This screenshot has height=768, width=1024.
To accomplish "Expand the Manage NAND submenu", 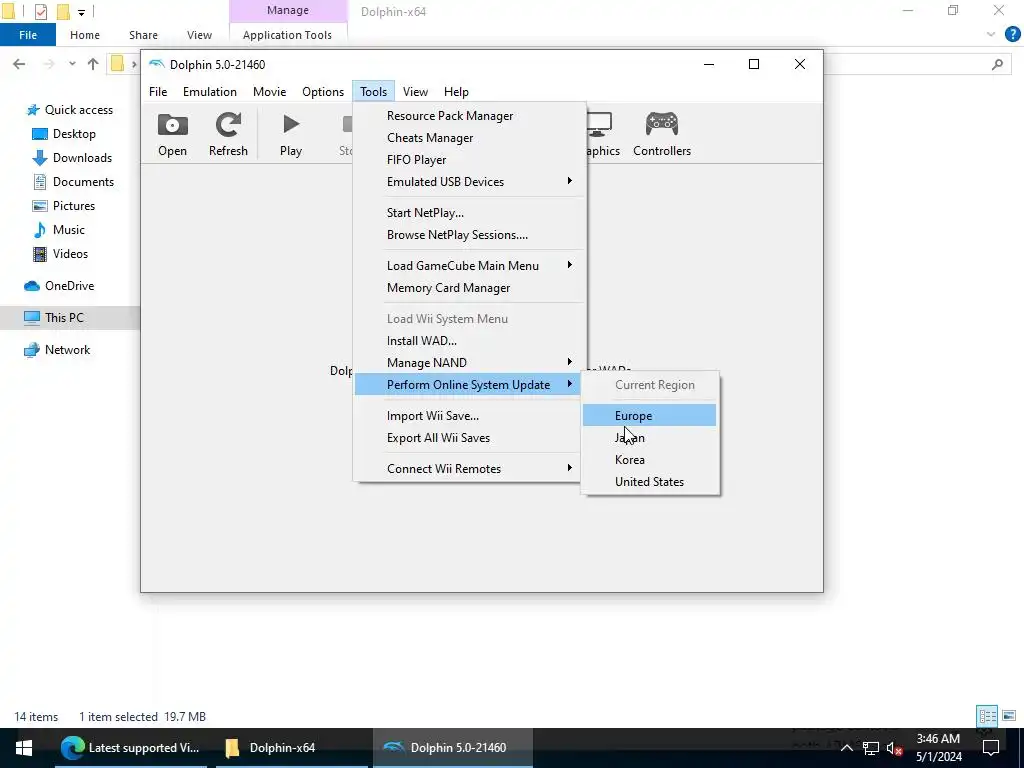I will [x=468, y=363].
